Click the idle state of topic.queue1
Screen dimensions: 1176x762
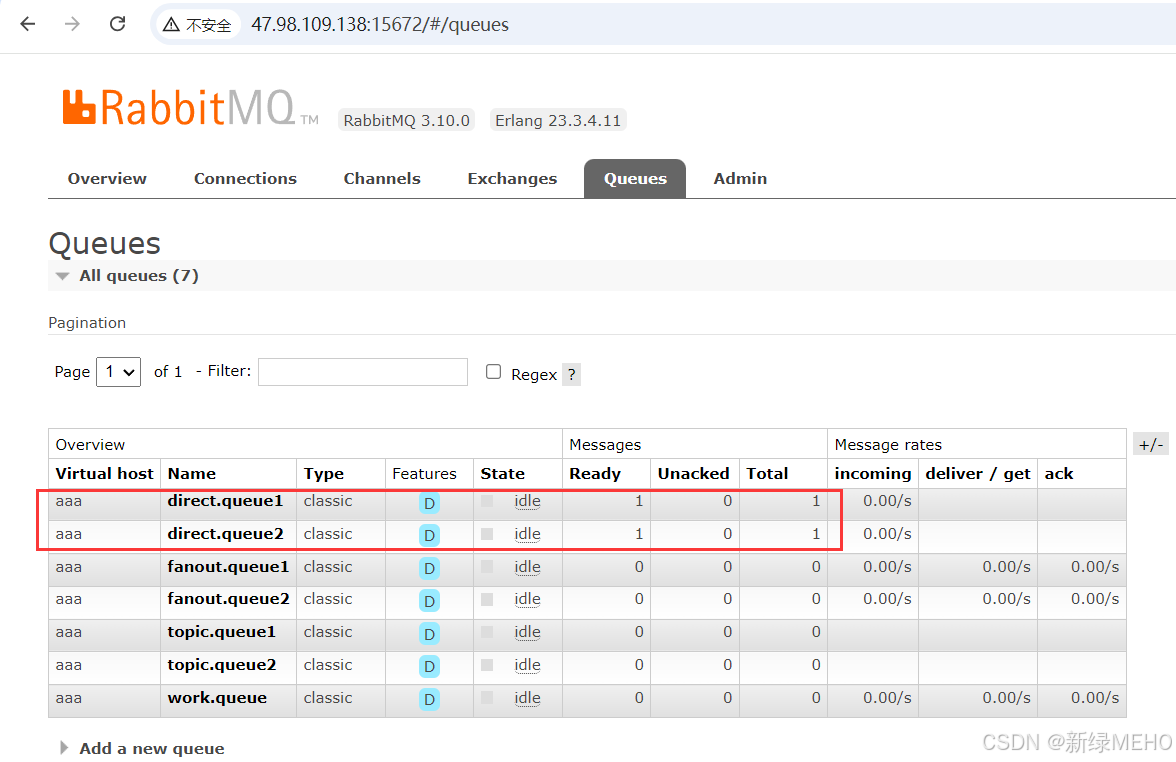[x=527, y=632]
